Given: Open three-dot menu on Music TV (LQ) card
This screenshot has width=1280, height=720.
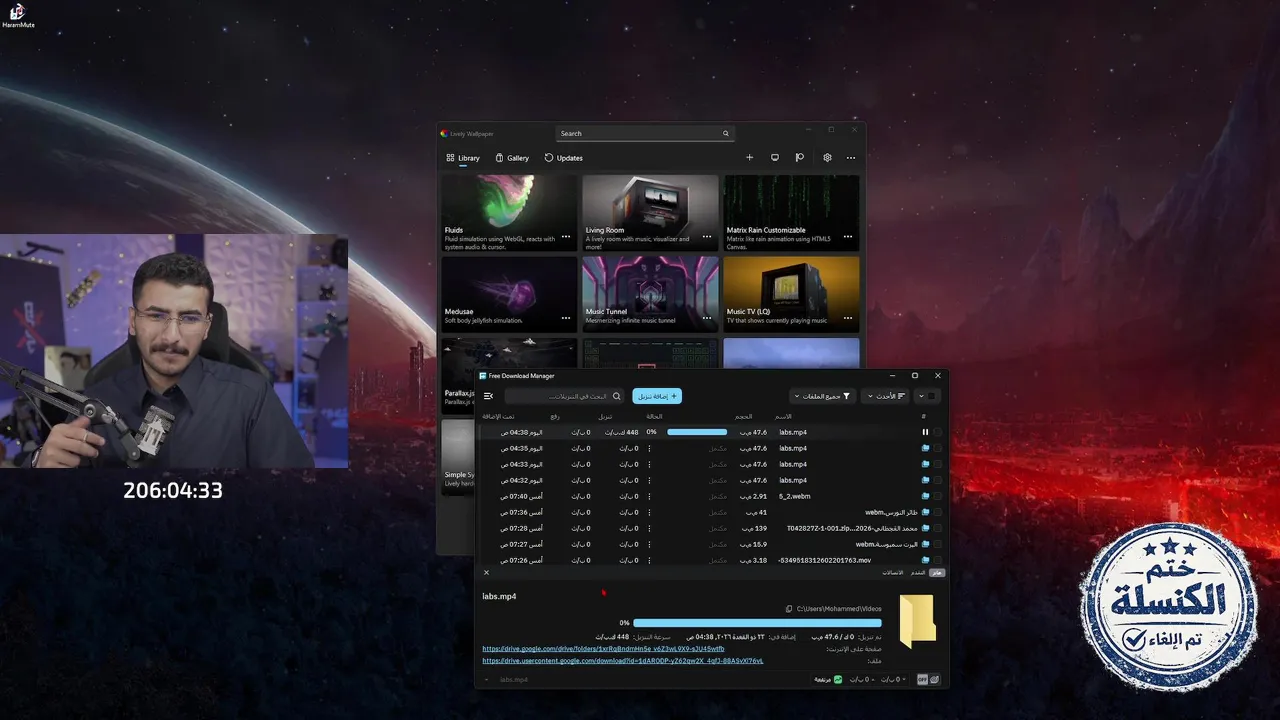Looking at the screenshot, I should pos(848,318).
